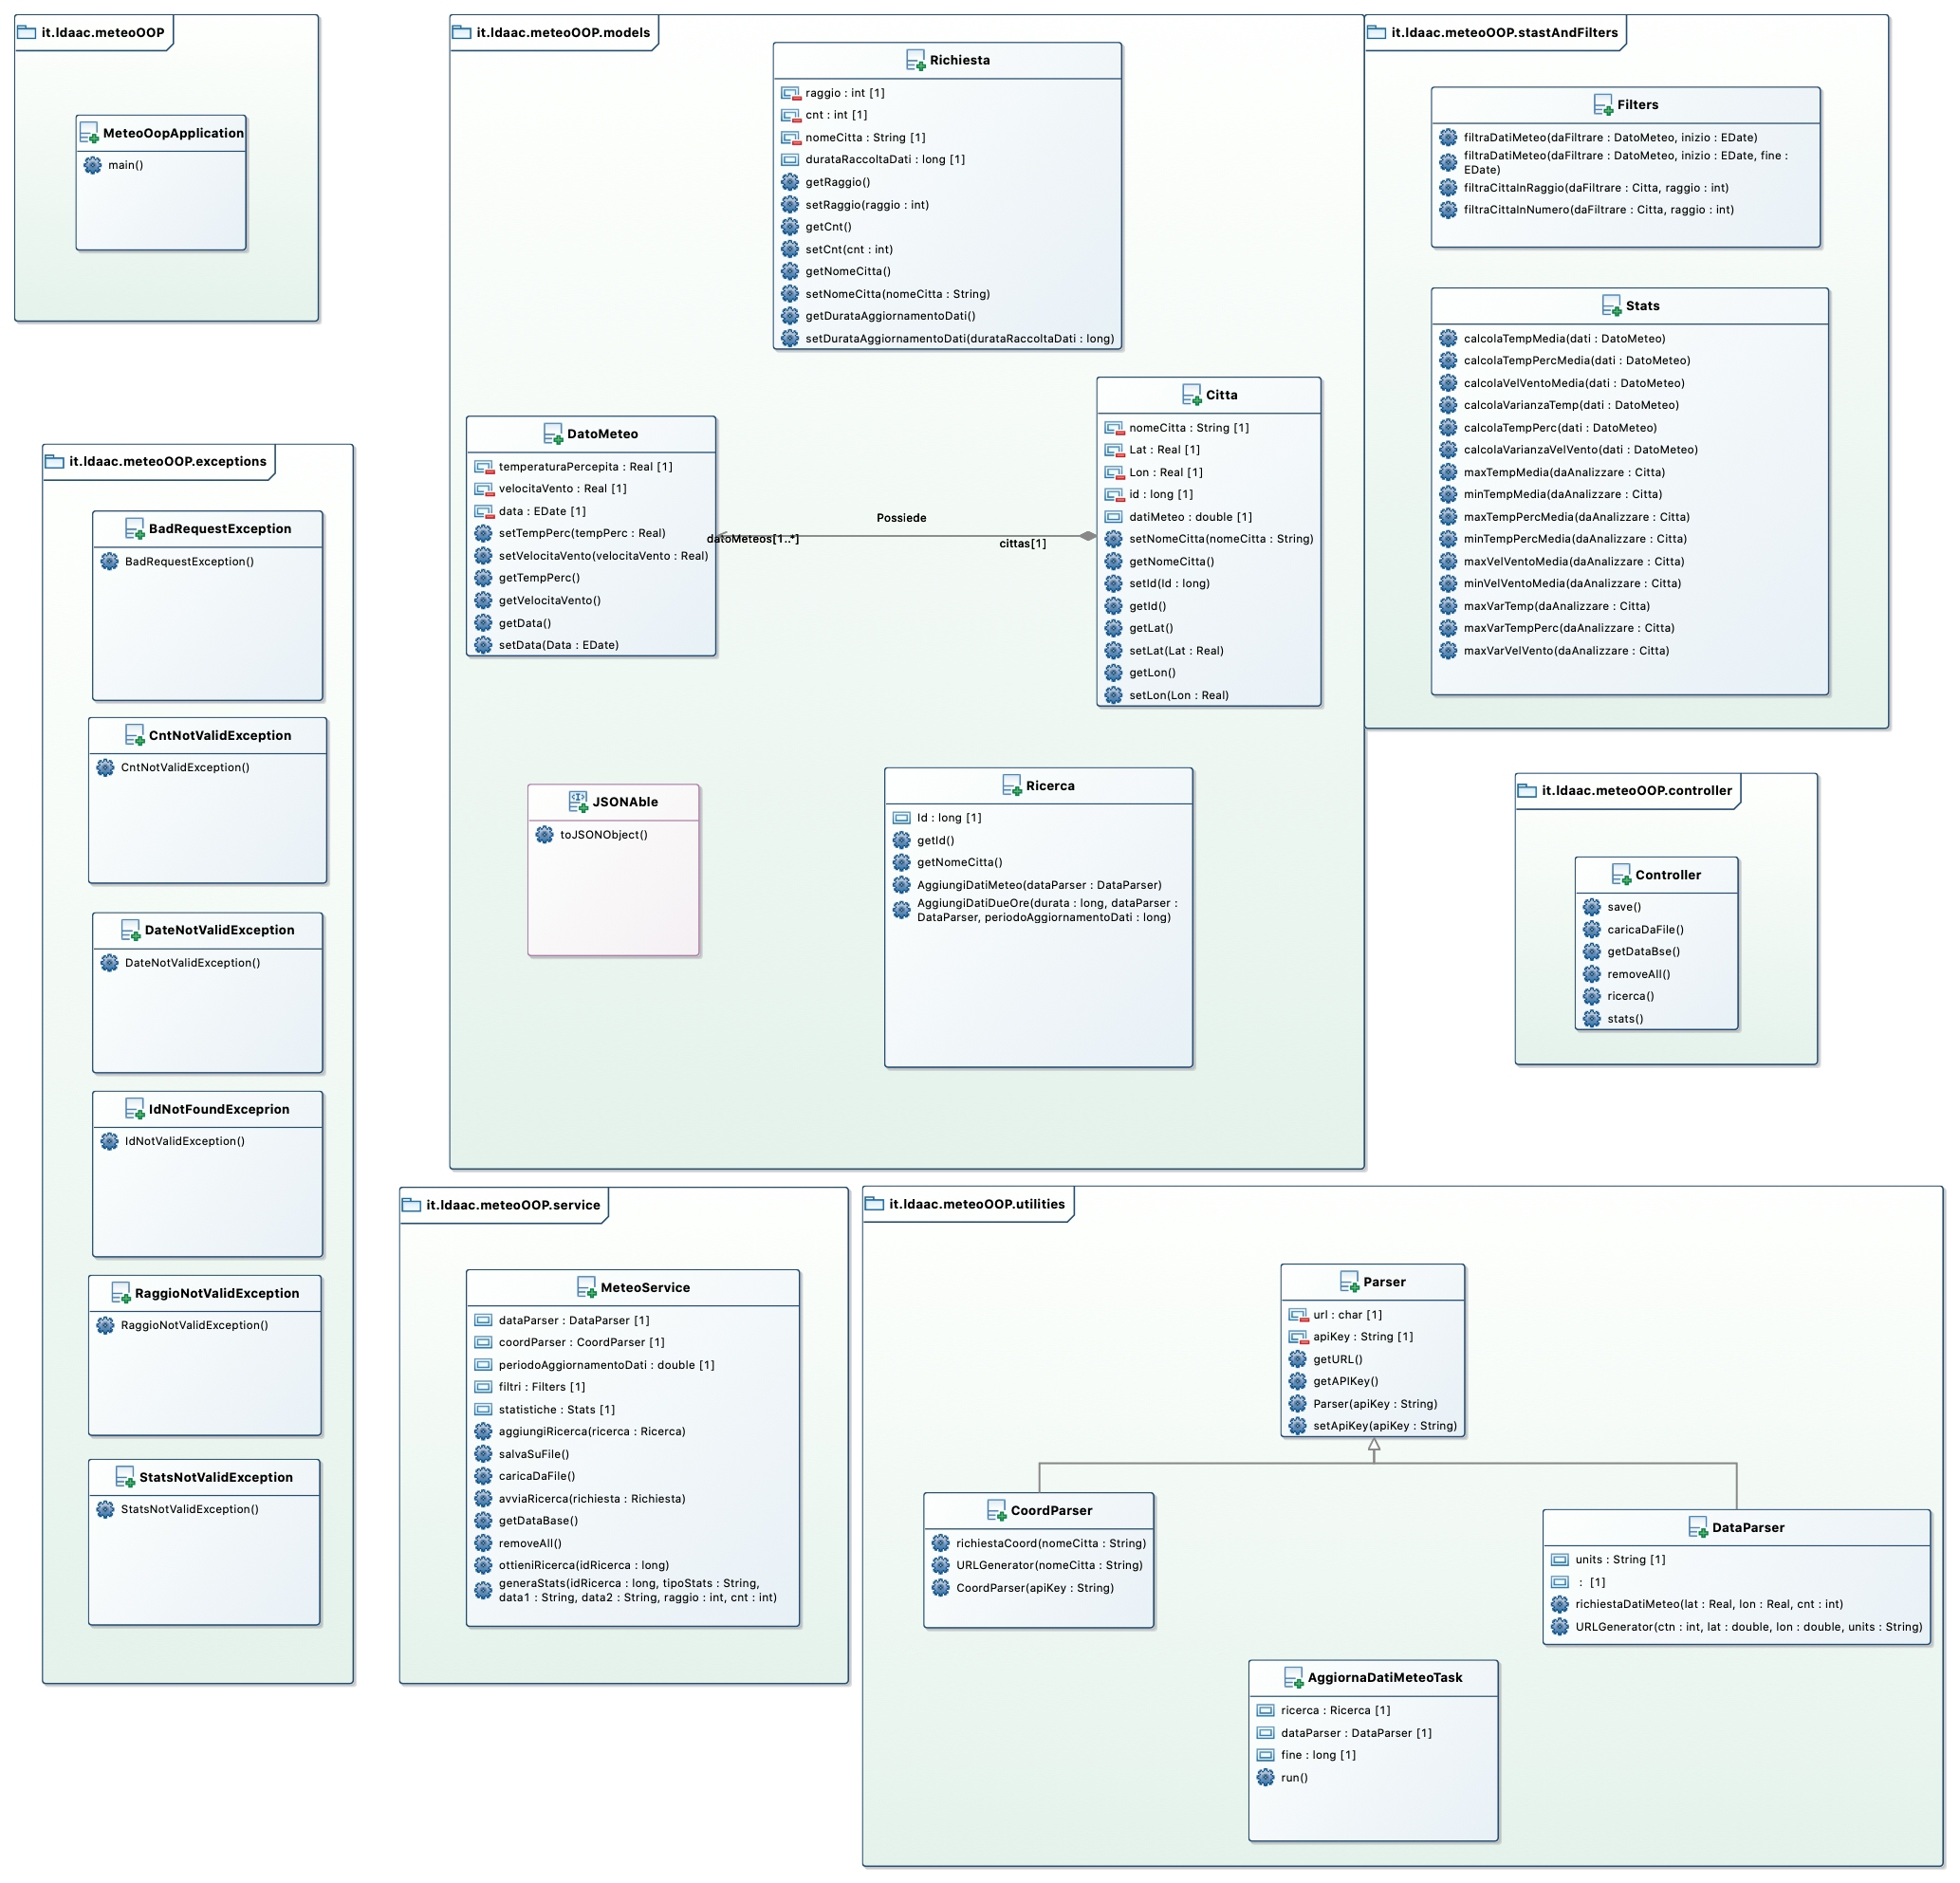
Task: Select the it.ldaac.meteoOOP.stastAndFilters package label
Action: tap(1505, 33)
